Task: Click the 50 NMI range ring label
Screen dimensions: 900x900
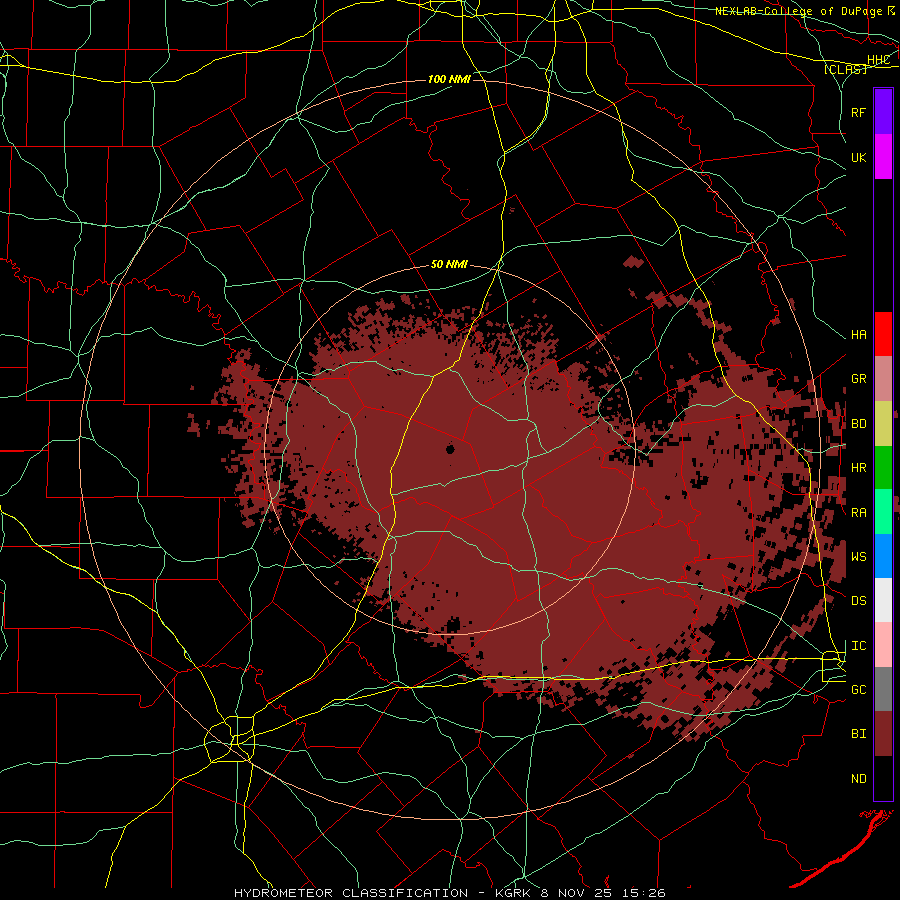Action: coord(449,264)
